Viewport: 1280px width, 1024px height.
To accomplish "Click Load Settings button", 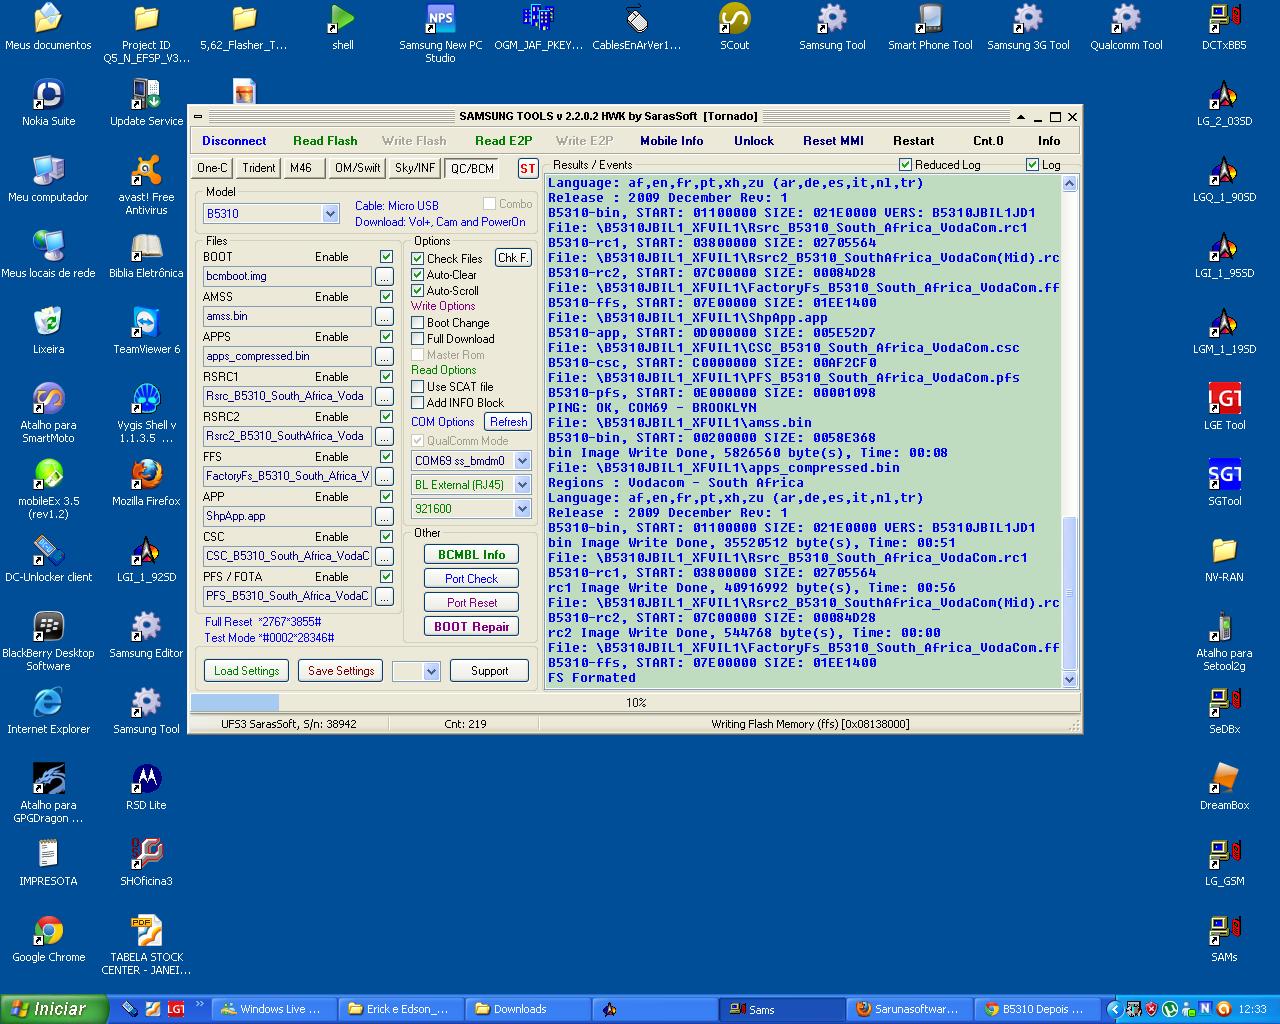I will [246, 671].
